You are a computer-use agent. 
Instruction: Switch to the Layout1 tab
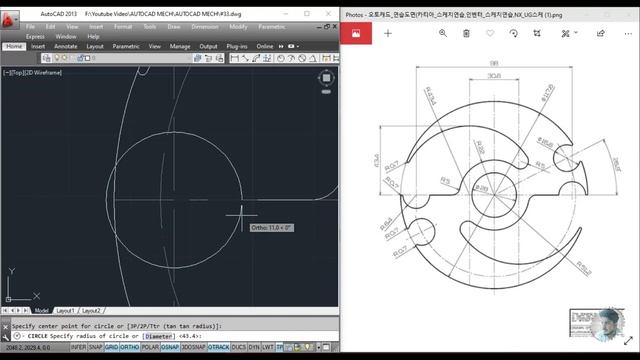[65, 311]
